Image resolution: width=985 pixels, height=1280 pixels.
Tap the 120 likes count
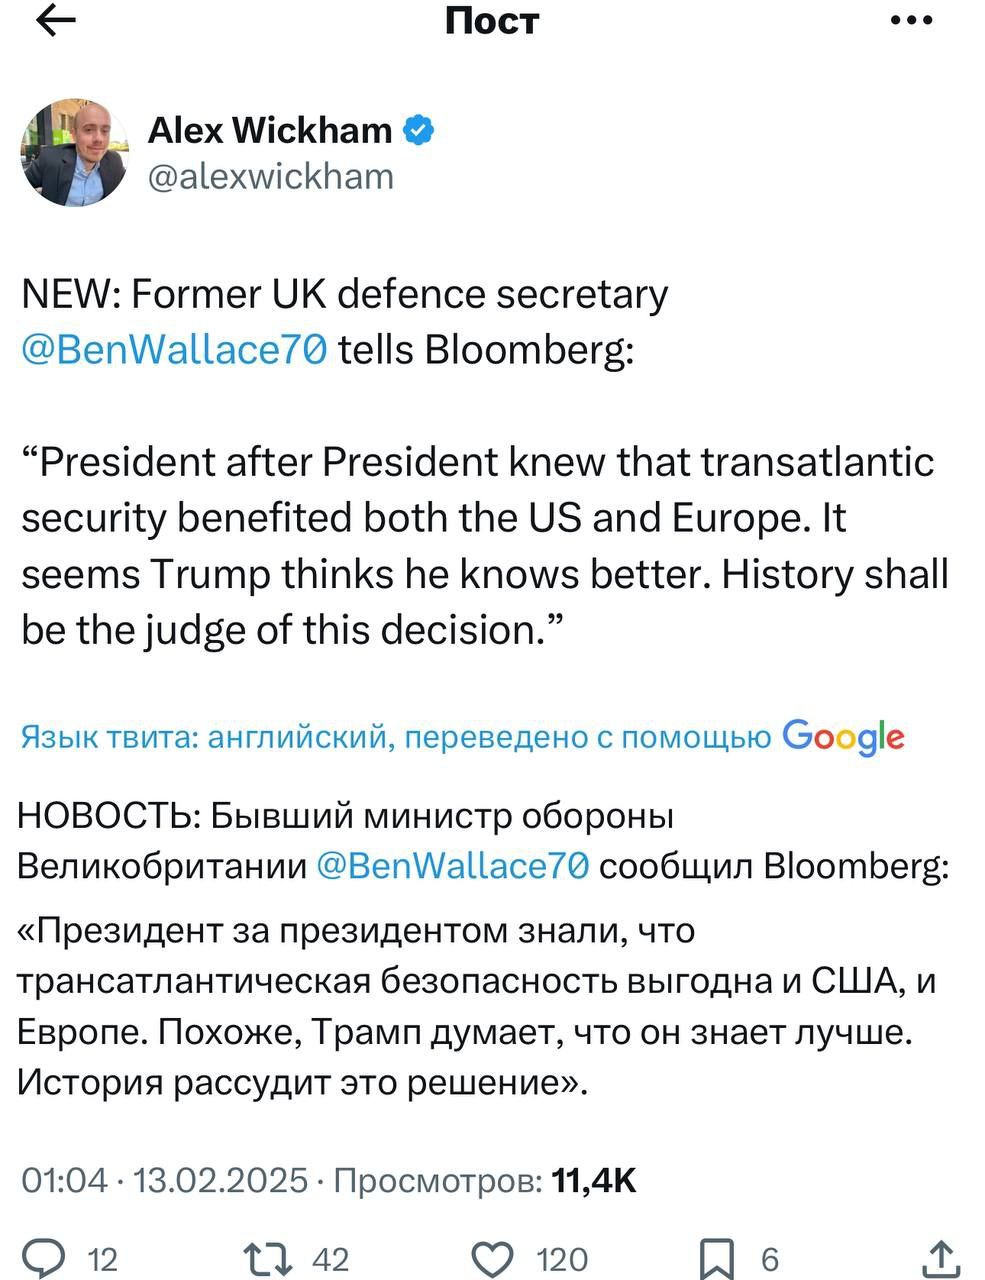click(x=562, y=1258)
